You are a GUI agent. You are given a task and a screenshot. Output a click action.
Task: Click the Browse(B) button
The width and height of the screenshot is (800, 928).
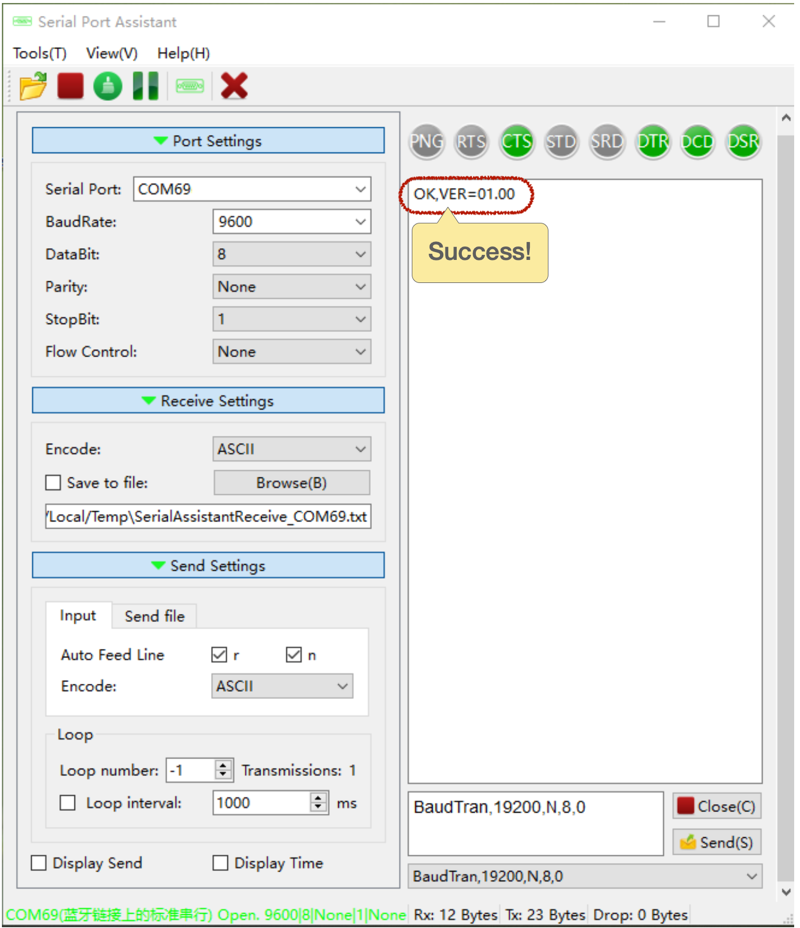[291, 483]
